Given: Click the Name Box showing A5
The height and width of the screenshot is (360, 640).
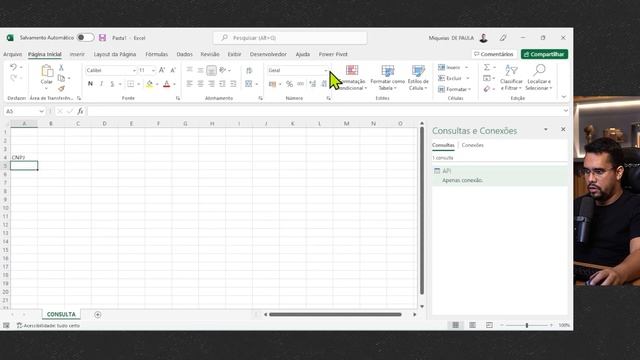Looking at the screenshot, I should (x=24, y=111).
